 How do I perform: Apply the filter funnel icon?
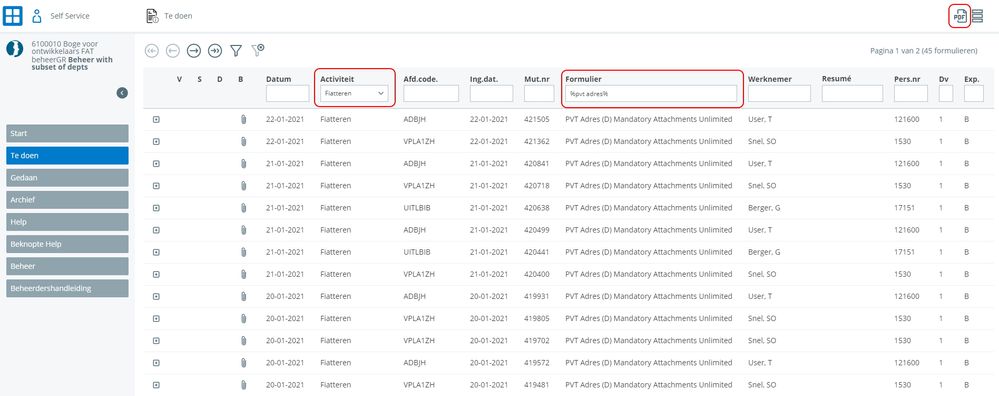point(236,51)
